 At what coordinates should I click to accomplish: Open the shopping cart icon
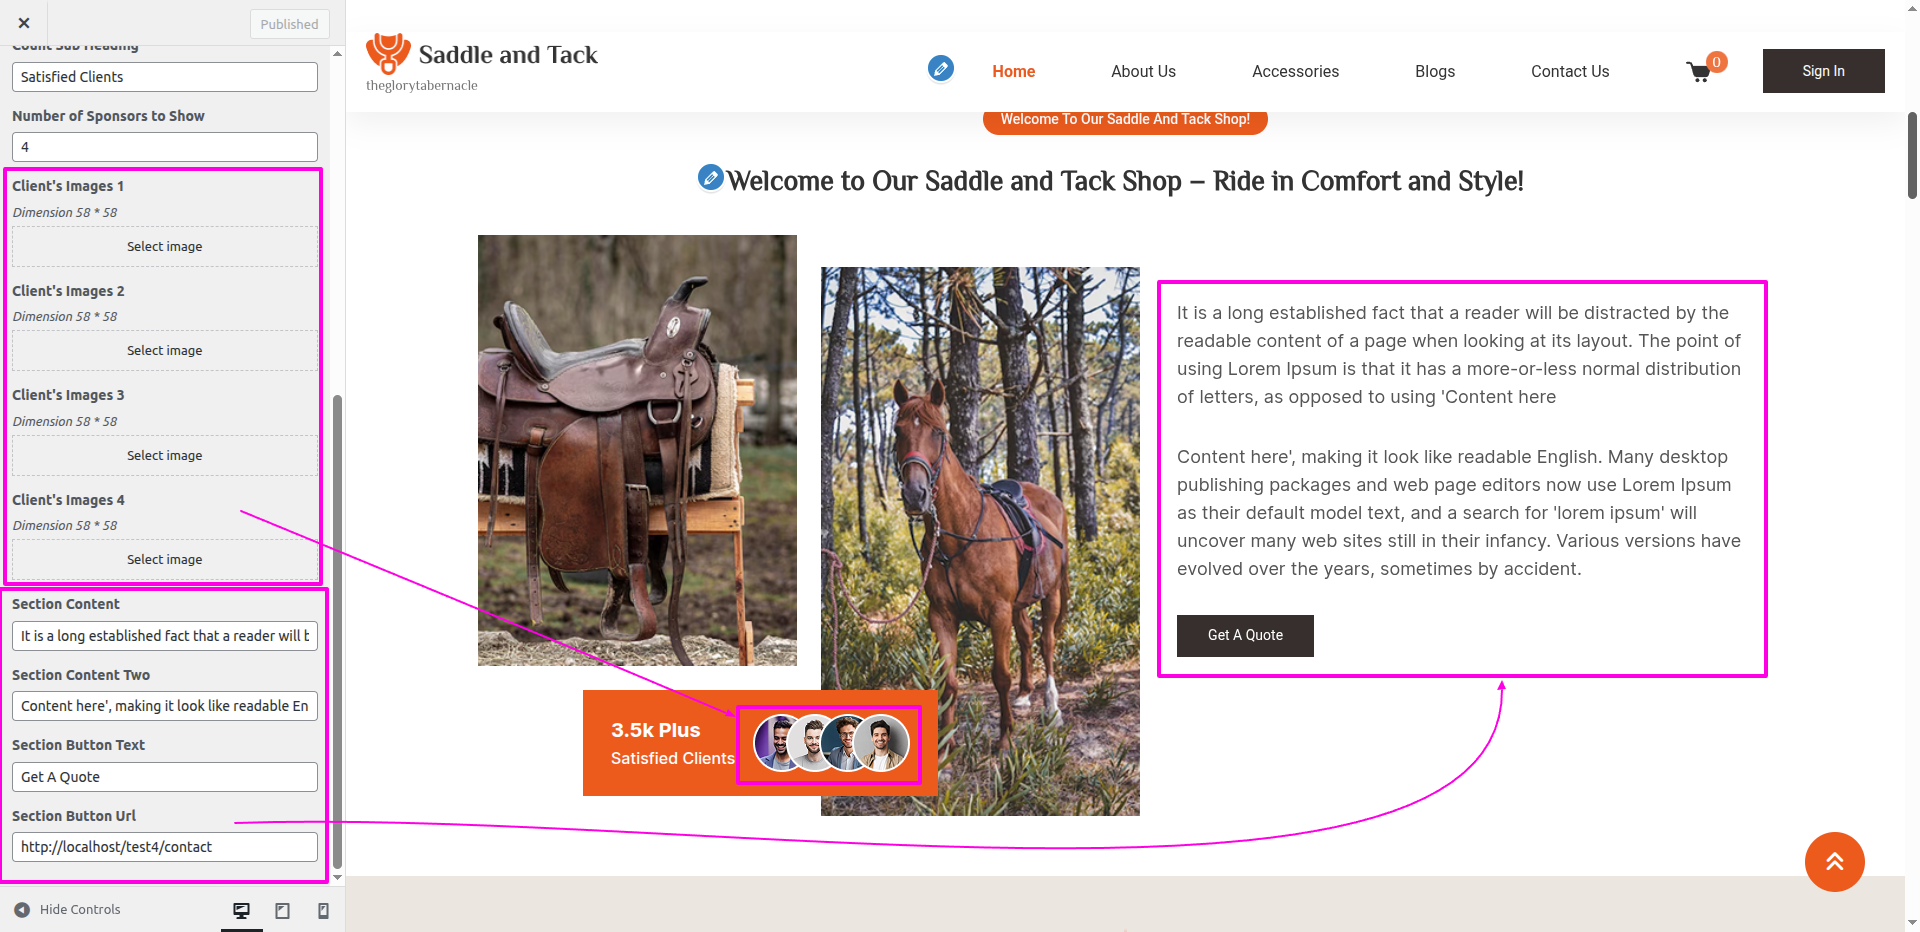[1699, 72]
